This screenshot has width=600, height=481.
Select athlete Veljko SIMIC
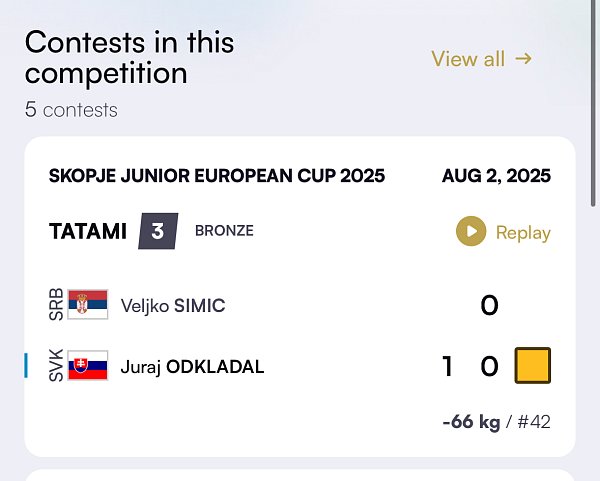click(173, 305)
